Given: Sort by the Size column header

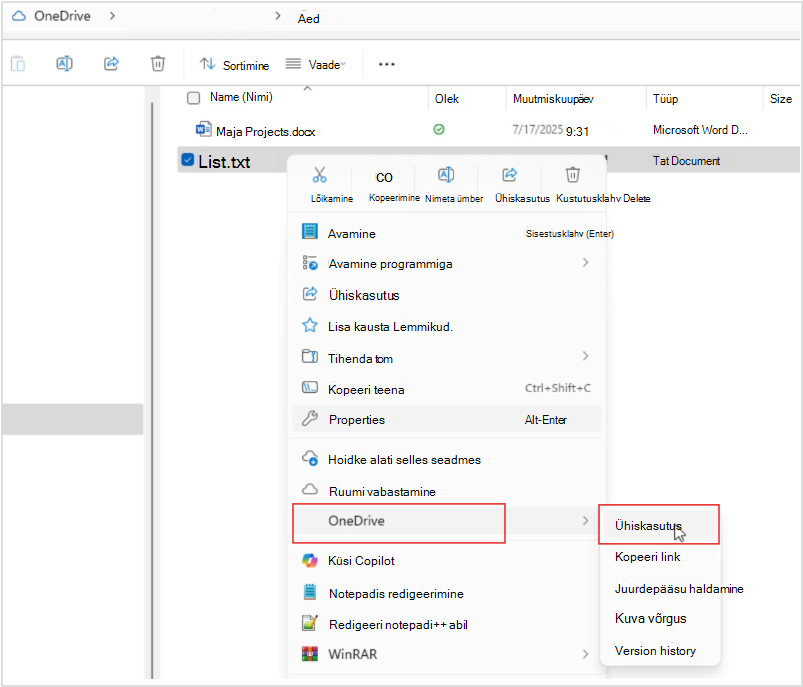Looking at the screenshot, I should [x=780, y=99].
